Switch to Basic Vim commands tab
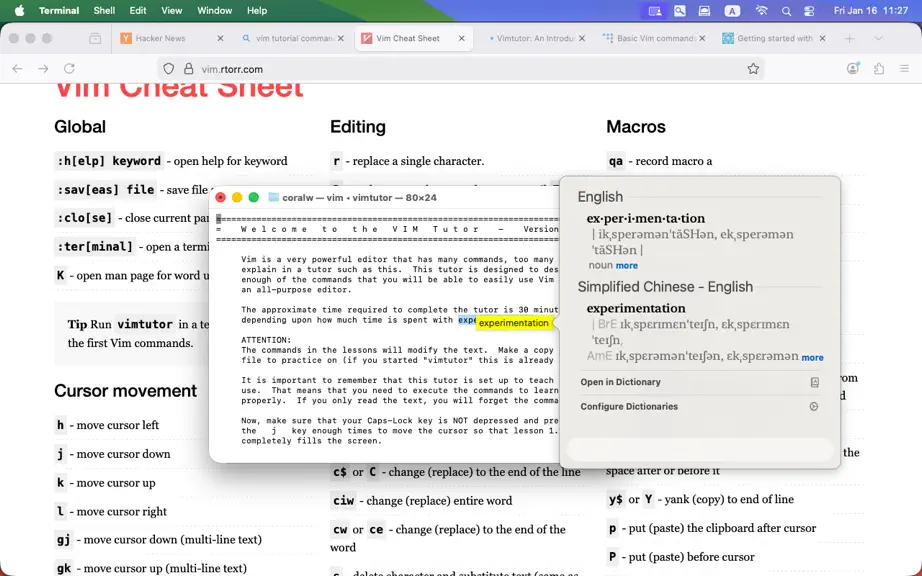Image resolution: width=922 pixels, height=576 pixels. click(x=656, y=38)
